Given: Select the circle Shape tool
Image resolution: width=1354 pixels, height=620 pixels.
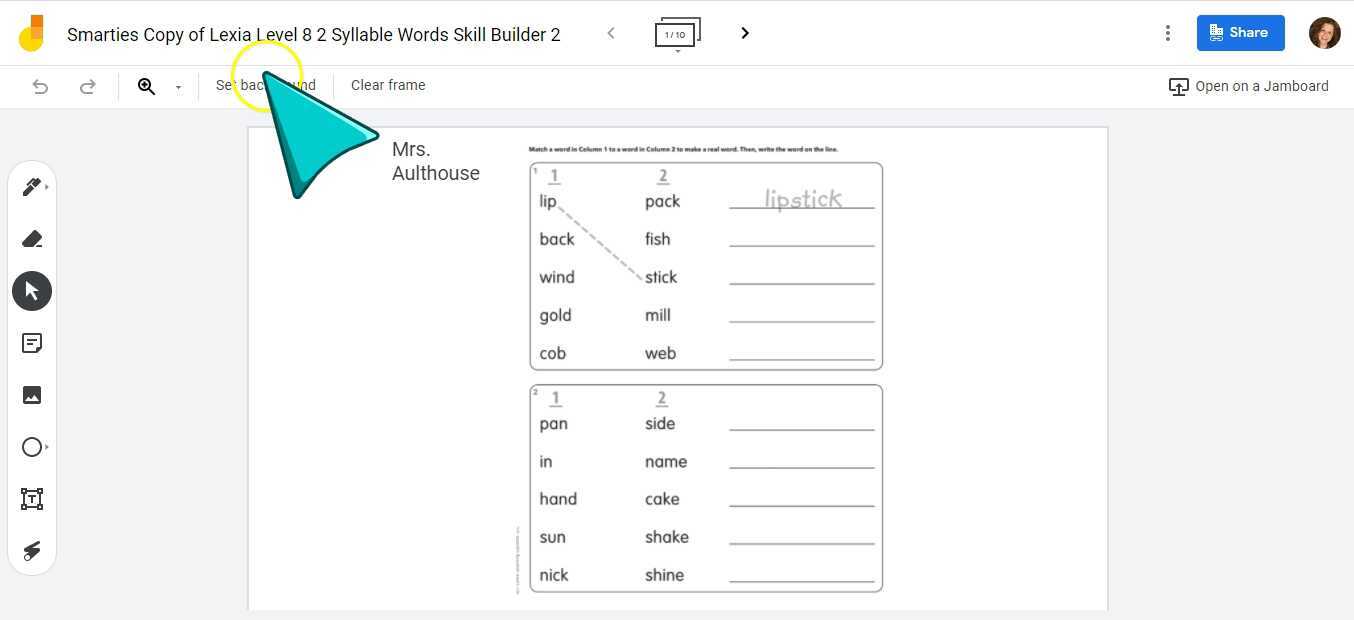Looking at the screenshot, I should point(29,446).
